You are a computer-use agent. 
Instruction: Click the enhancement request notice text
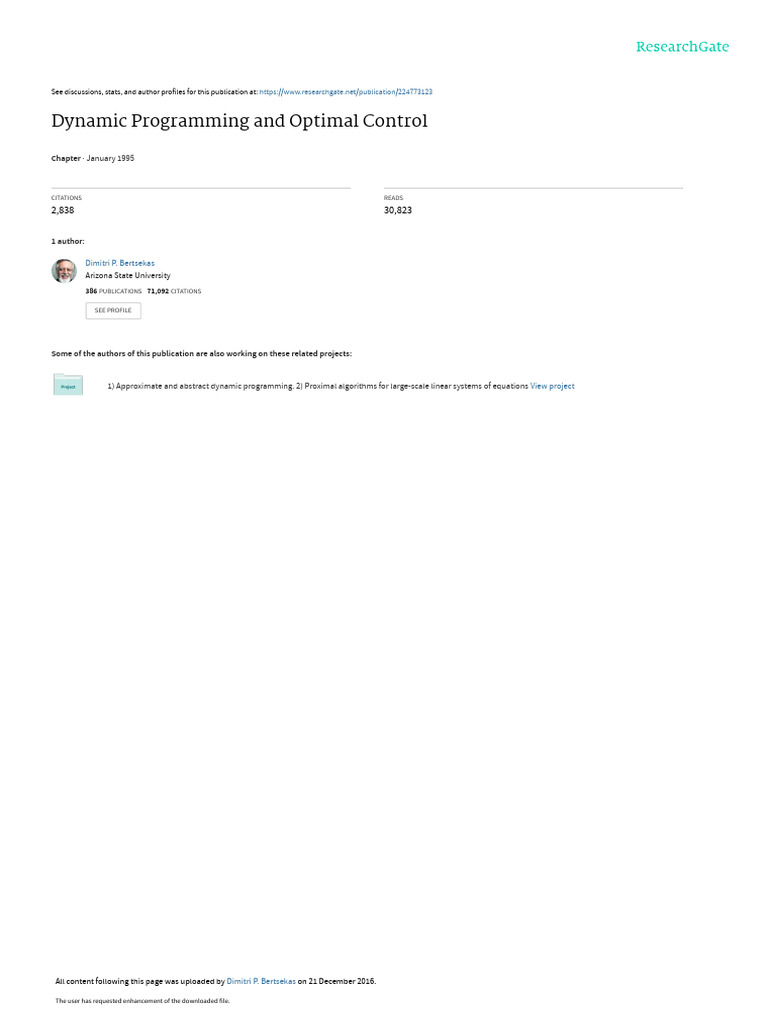tap(142, 1000)
